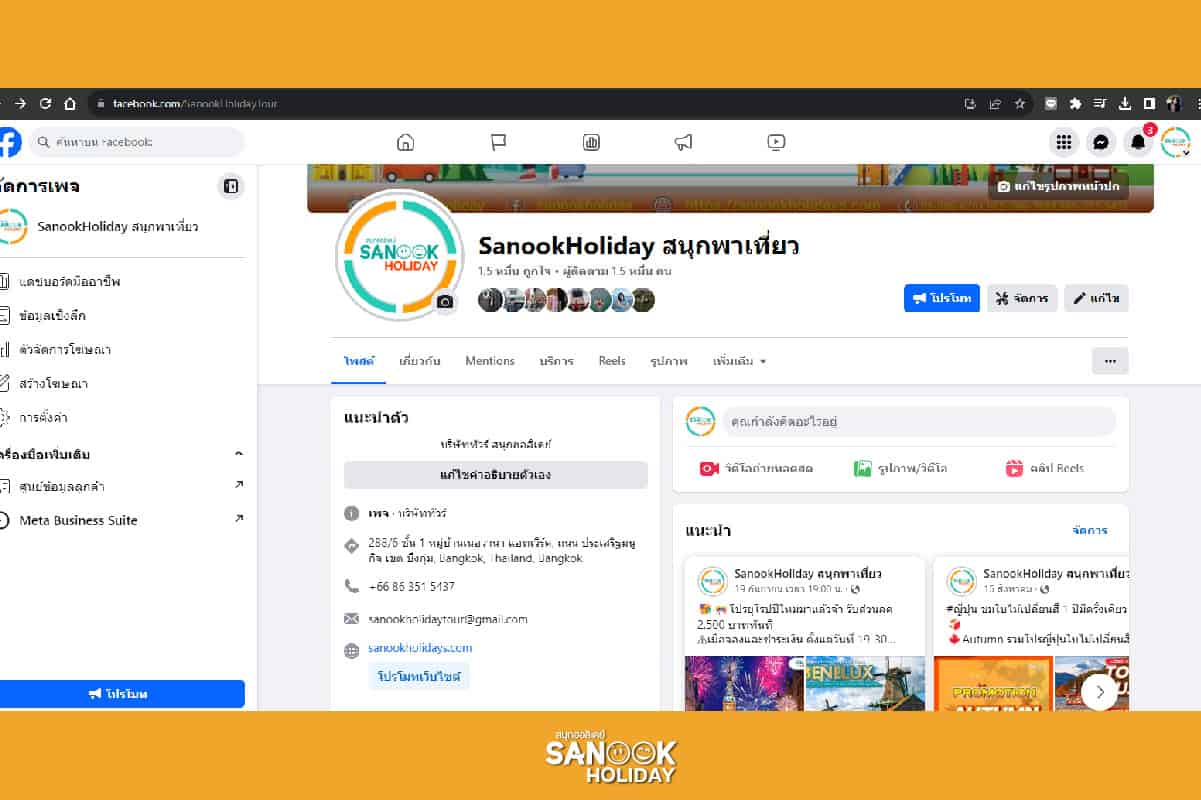Collapse the เครื่องมือเพิ่มเติม sidebar section
Image resolution: width=1201 pixels, height=800 pixels.
(x=239, y=452)
